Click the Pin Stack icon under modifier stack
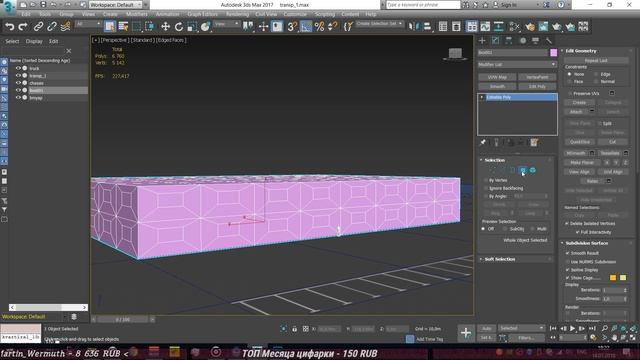640x360 pixels. (x=483, y=142)
